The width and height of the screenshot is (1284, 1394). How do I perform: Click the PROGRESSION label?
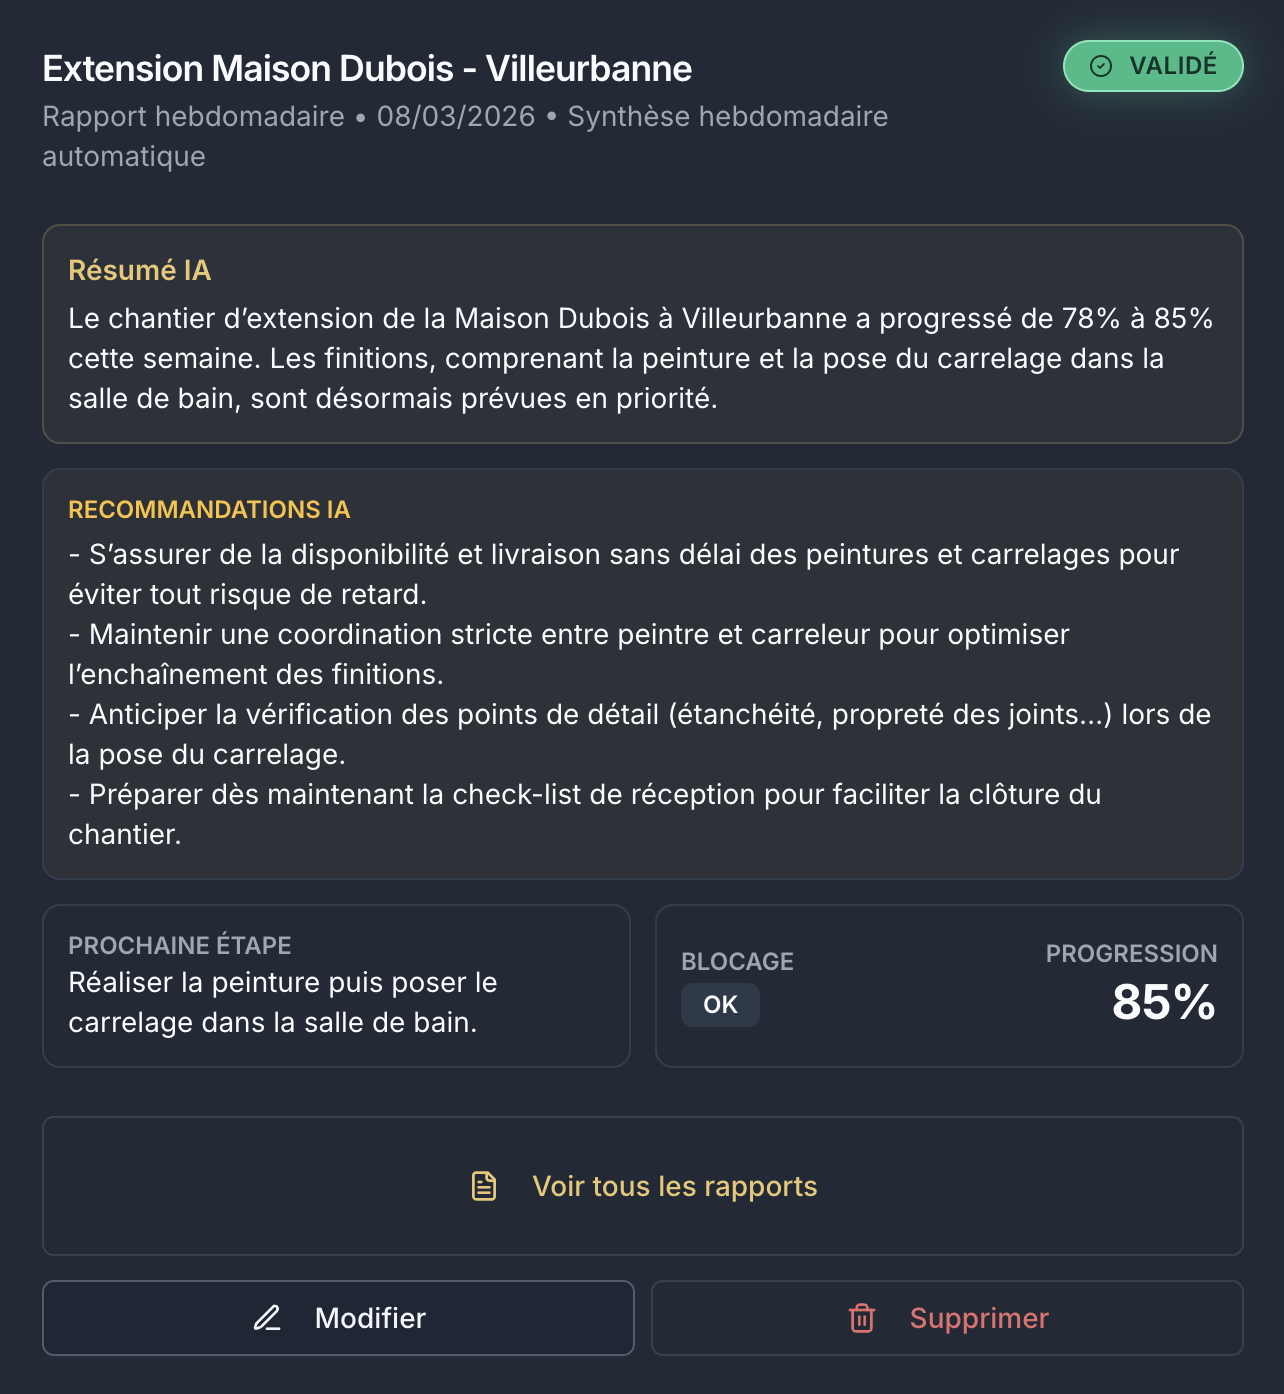(1131, 953)
